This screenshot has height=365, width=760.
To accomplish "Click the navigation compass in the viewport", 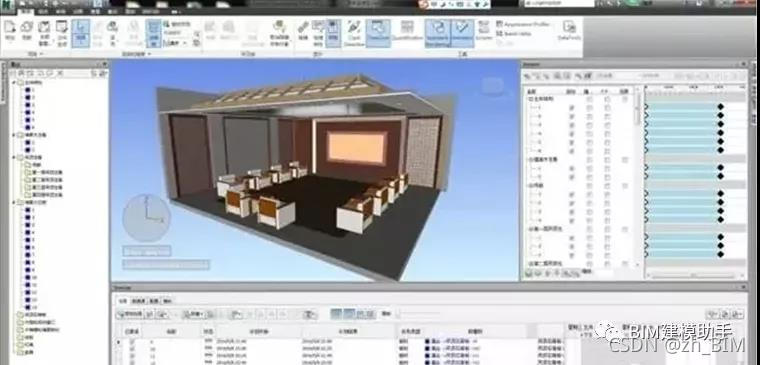I will pos(146,218).
